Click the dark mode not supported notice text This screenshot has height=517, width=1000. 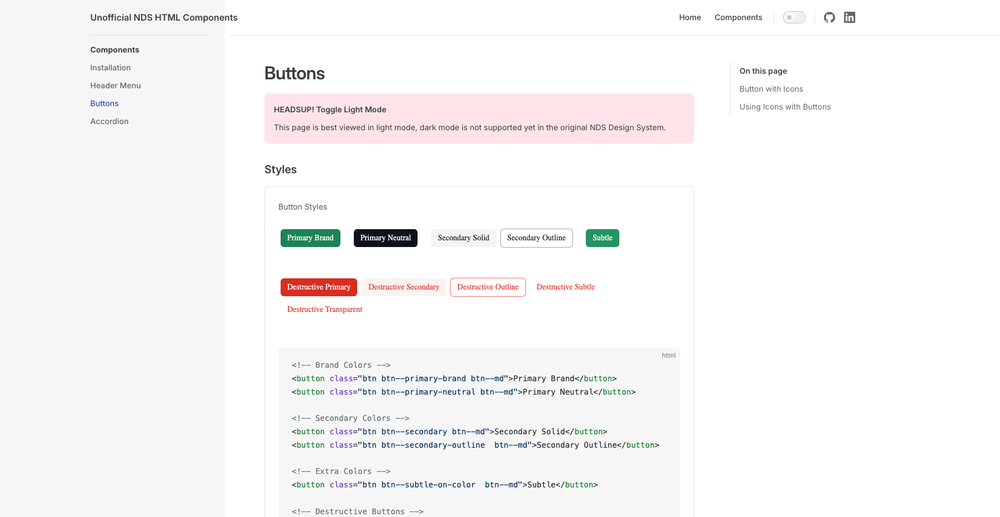pos(470,127)
